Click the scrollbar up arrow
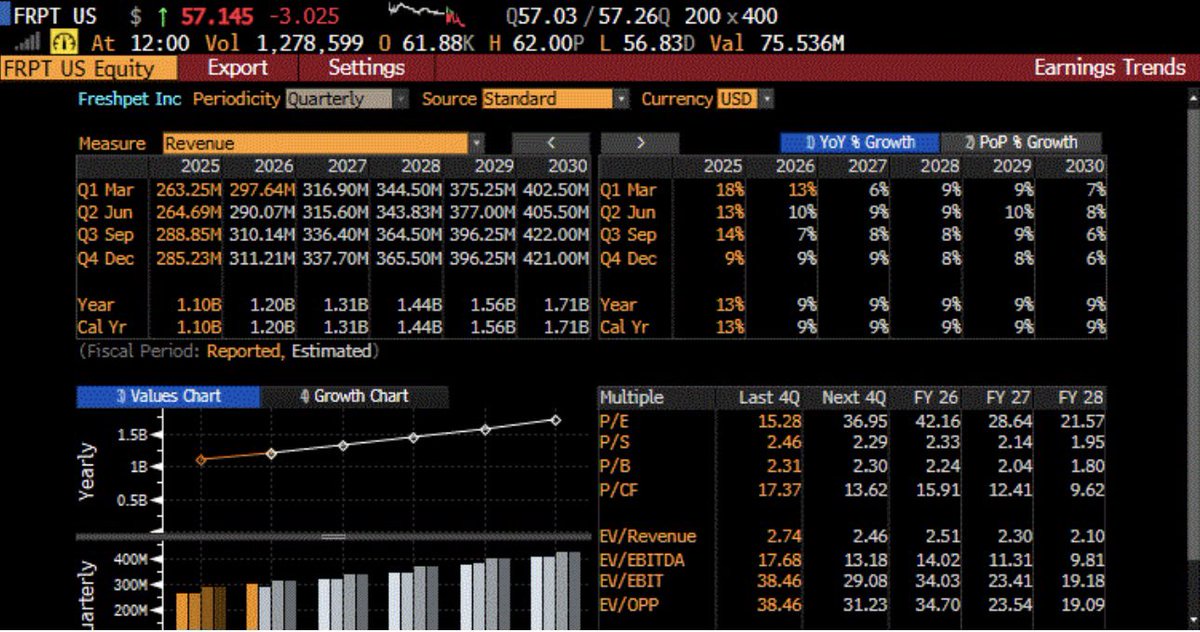 pyautogui.click(x=1192, y=98)
